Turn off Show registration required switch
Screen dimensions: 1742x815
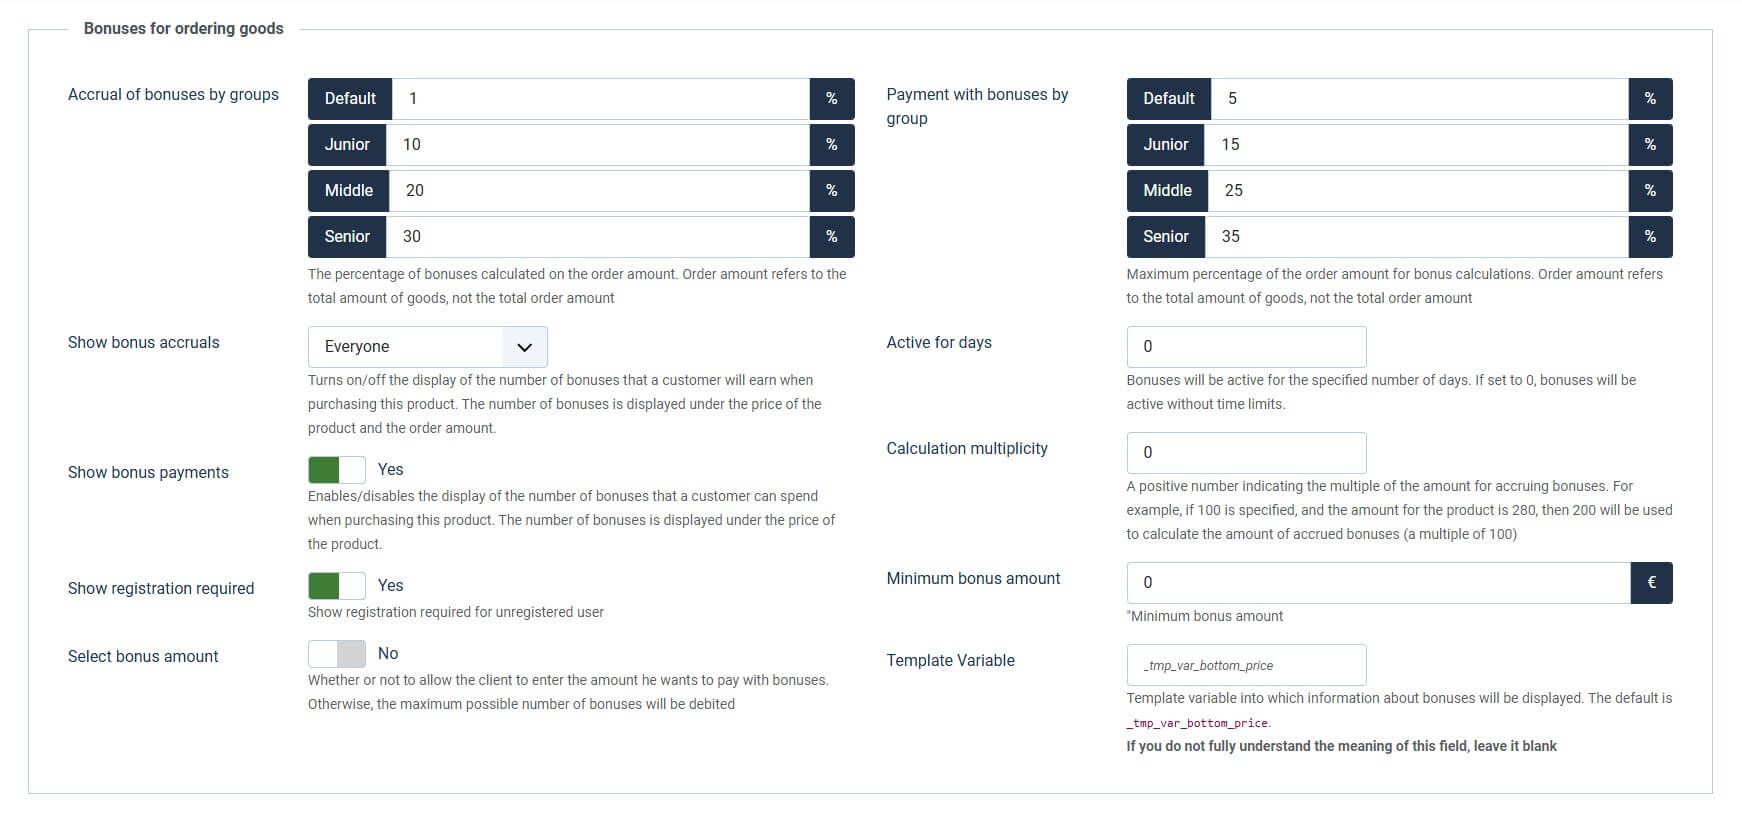[x=337, y=586]
